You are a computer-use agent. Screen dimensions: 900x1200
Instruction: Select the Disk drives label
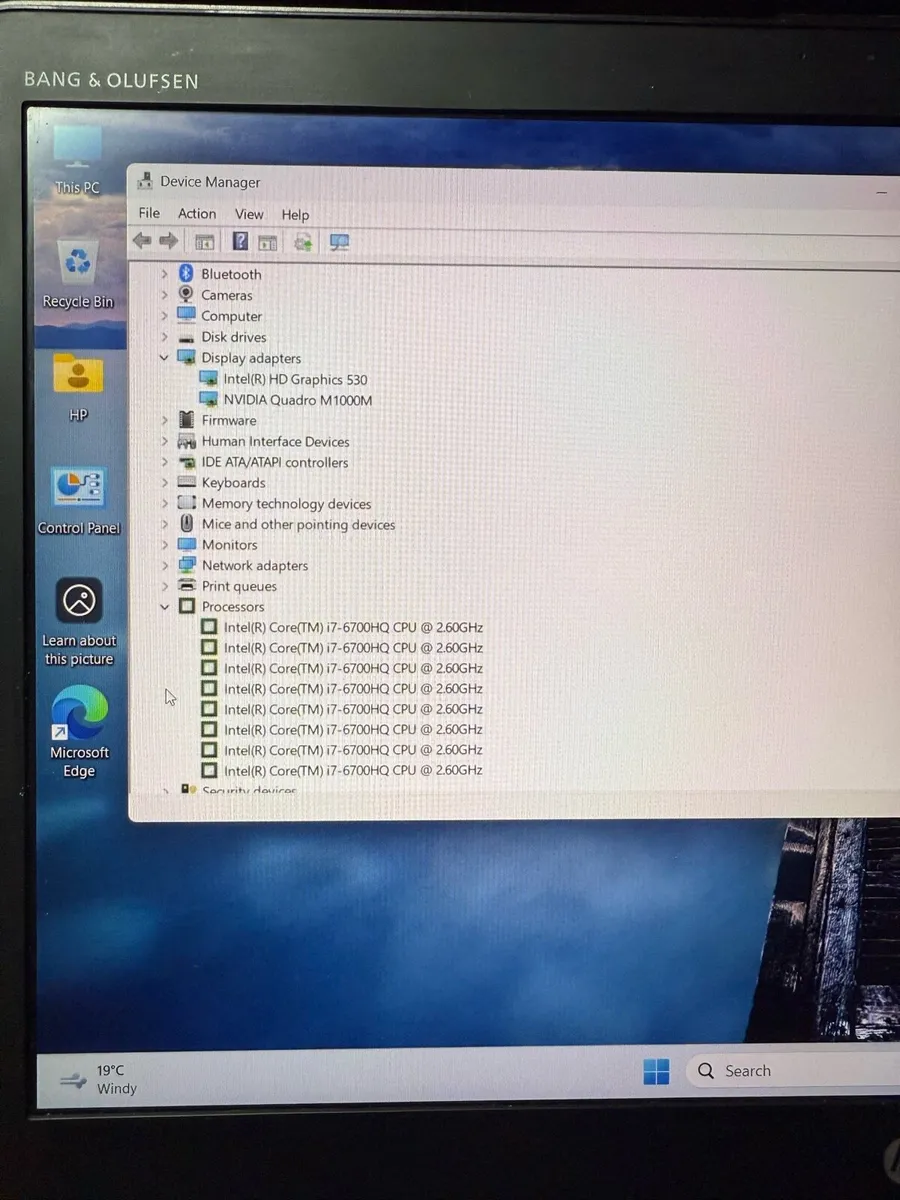click(234, 337)
